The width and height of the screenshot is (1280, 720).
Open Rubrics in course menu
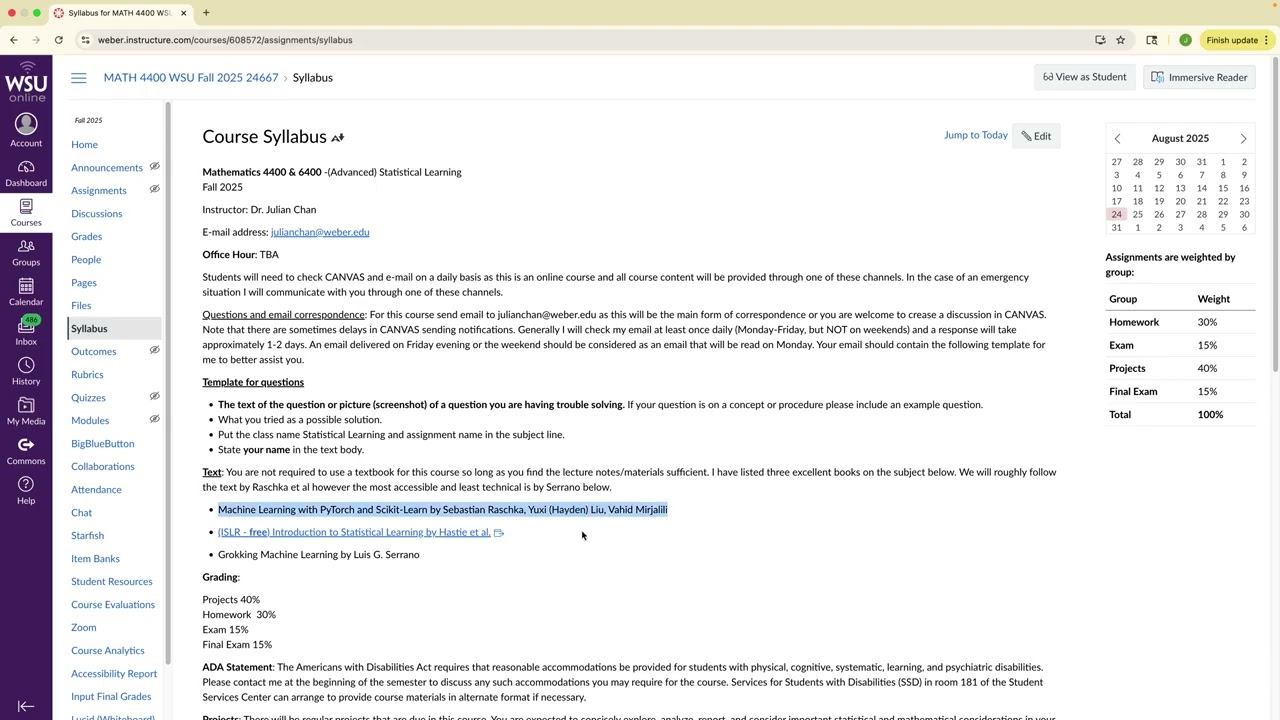coord(87,375)
